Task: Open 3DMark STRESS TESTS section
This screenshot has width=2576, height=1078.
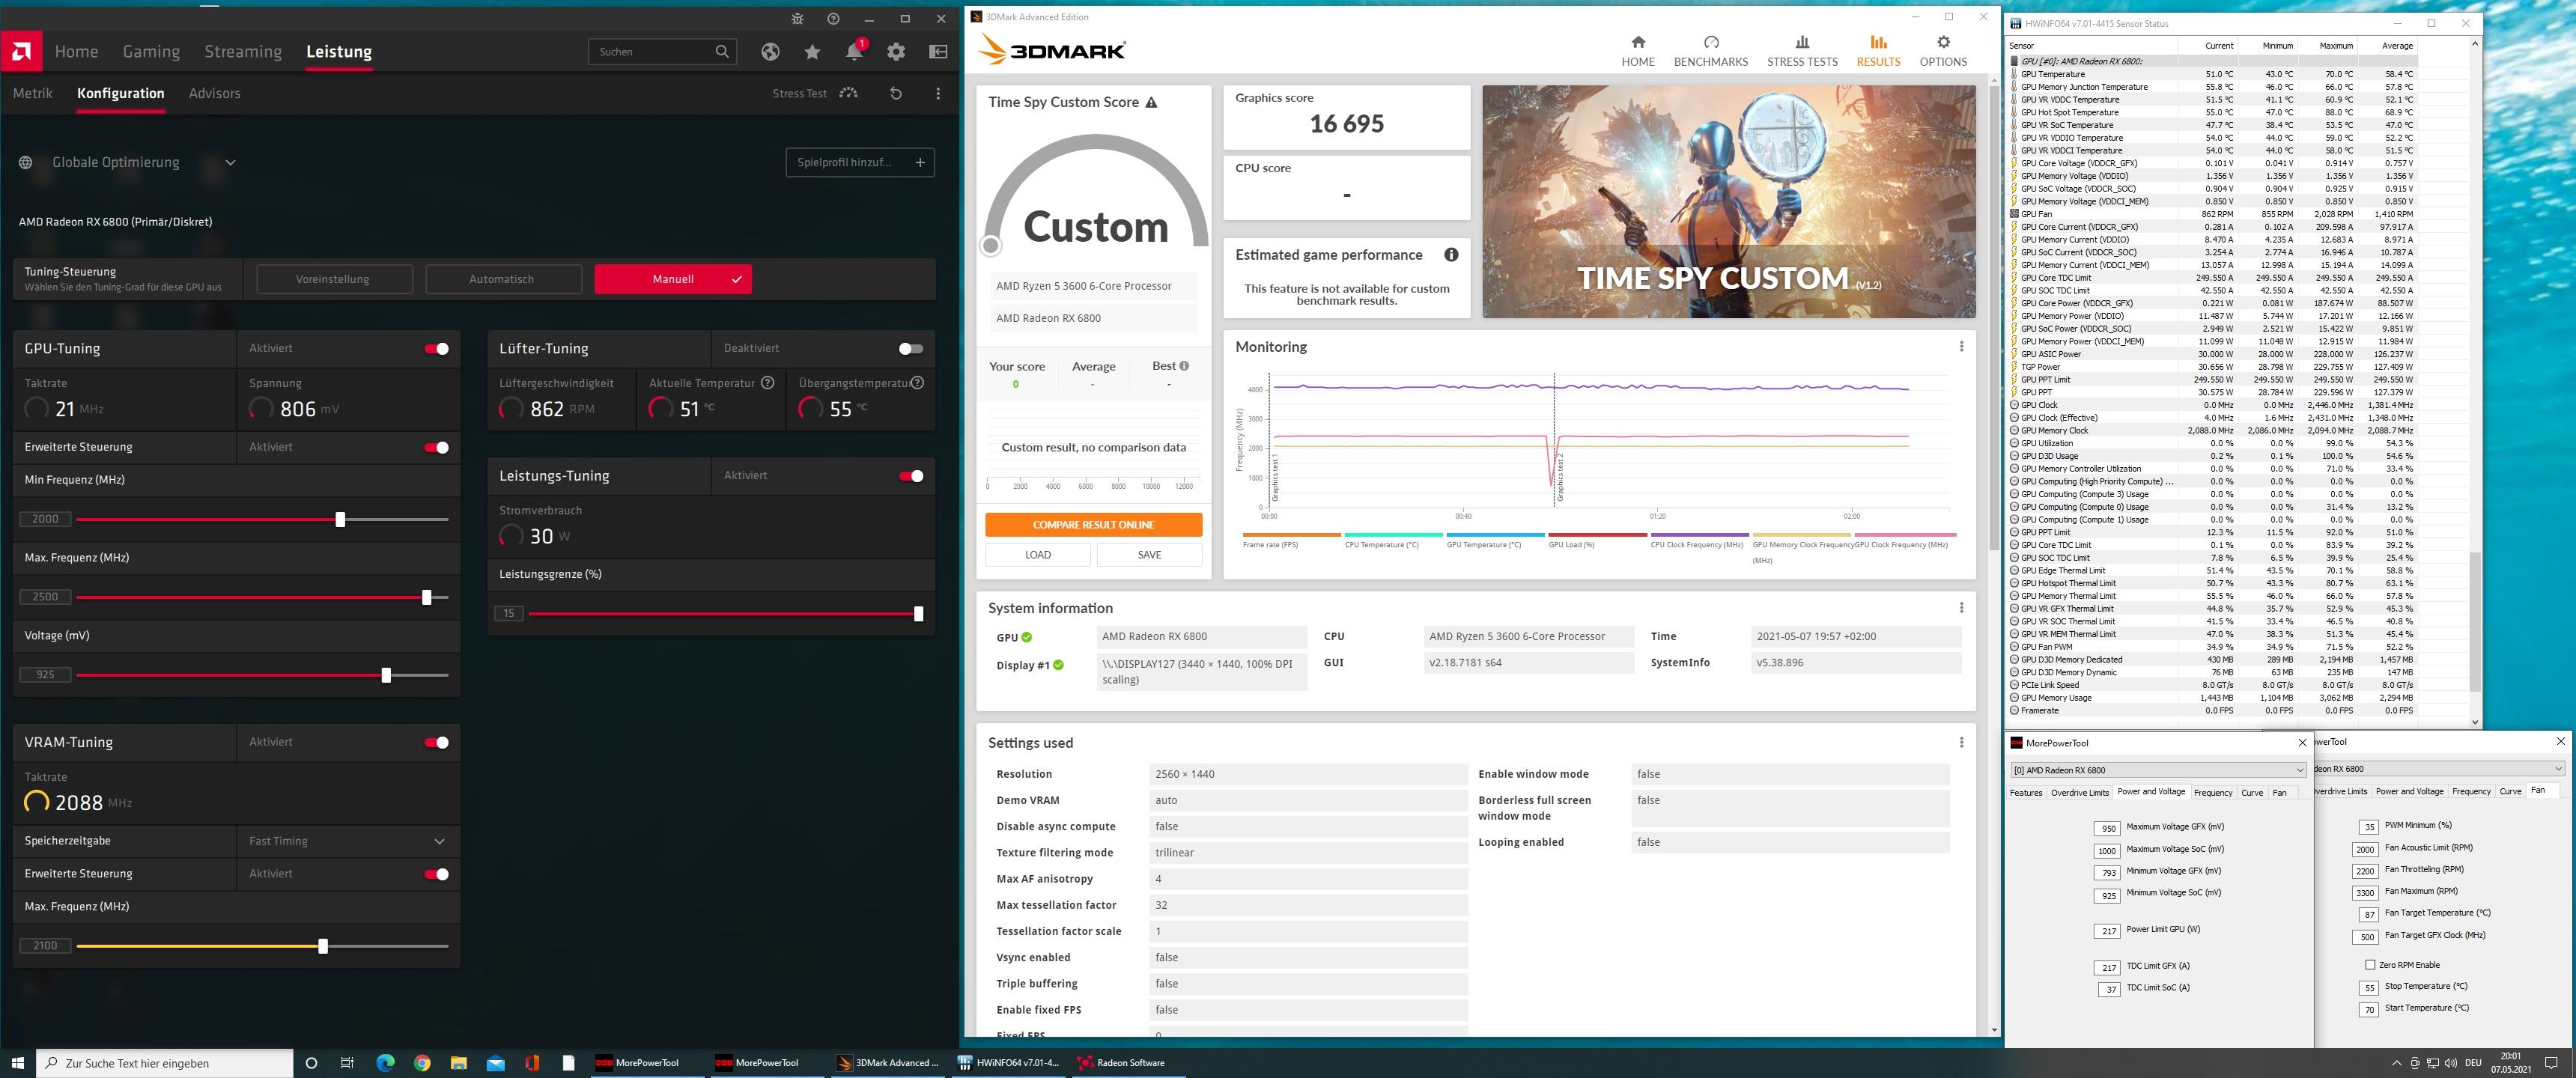Action: click(x=1802, y=51)
